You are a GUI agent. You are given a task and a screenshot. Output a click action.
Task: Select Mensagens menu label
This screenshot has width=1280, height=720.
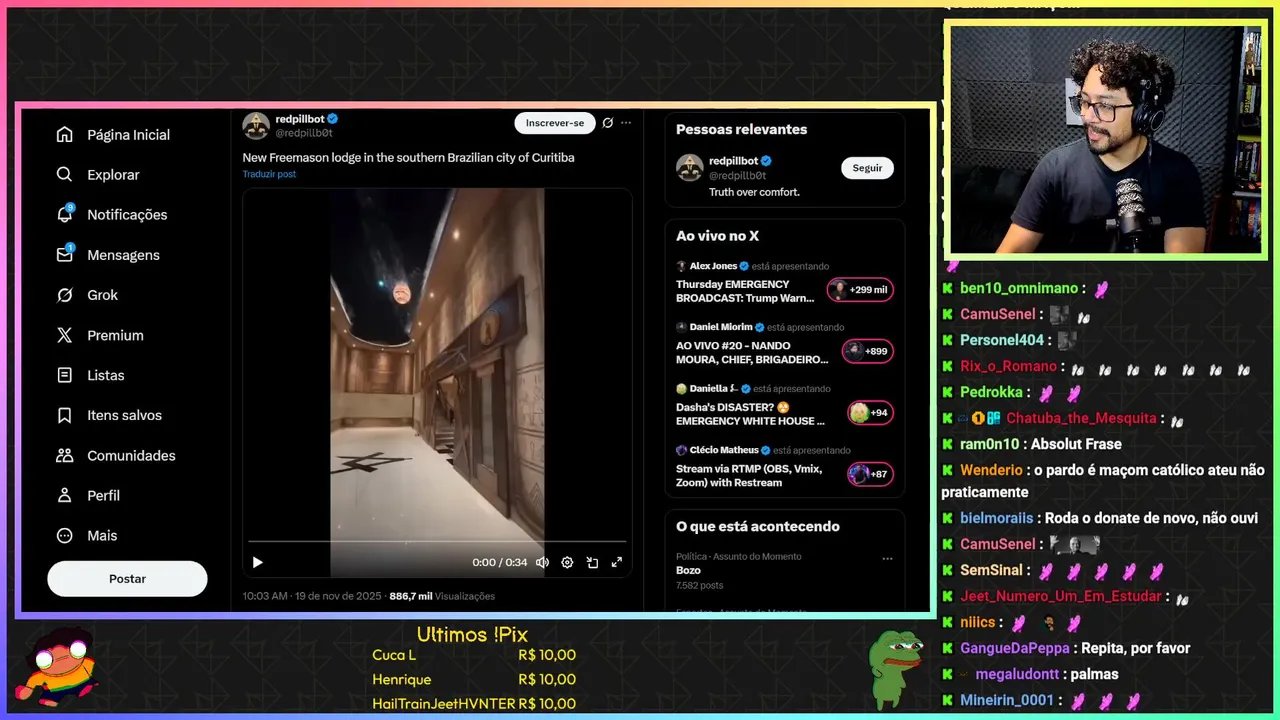click(x=123, y=255)
